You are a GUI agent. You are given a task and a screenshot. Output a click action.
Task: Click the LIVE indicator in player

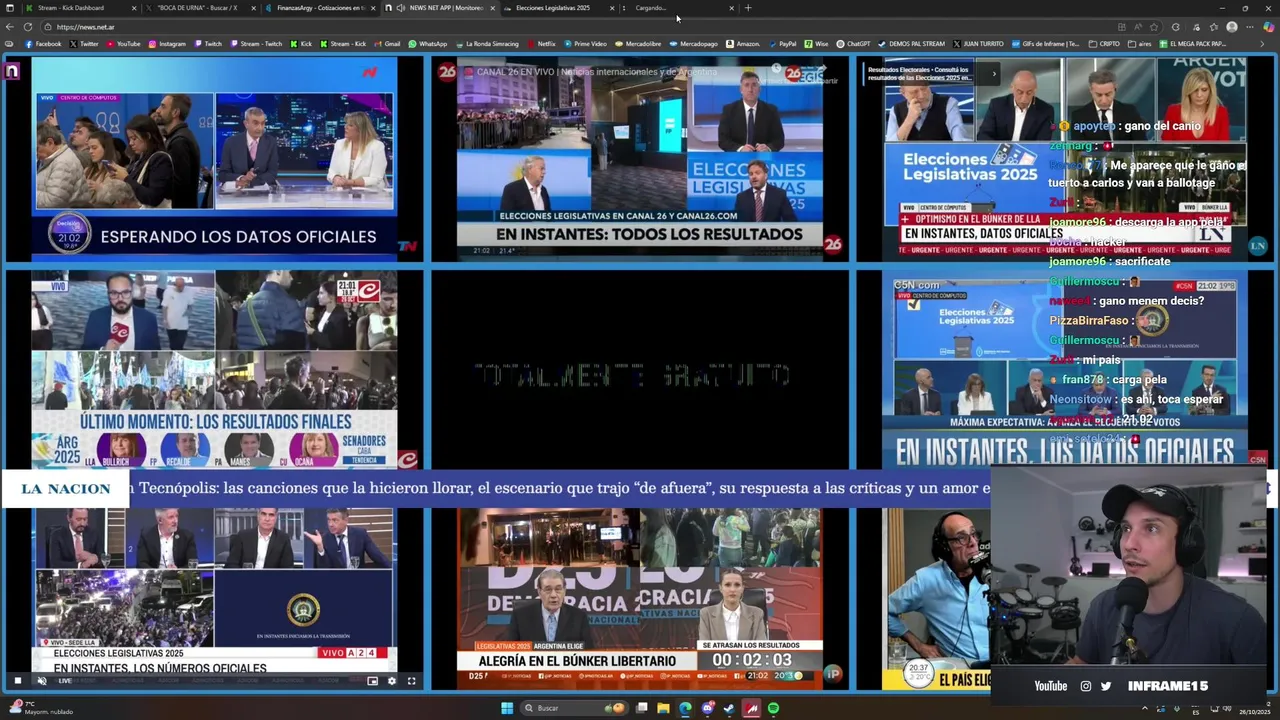65,681
